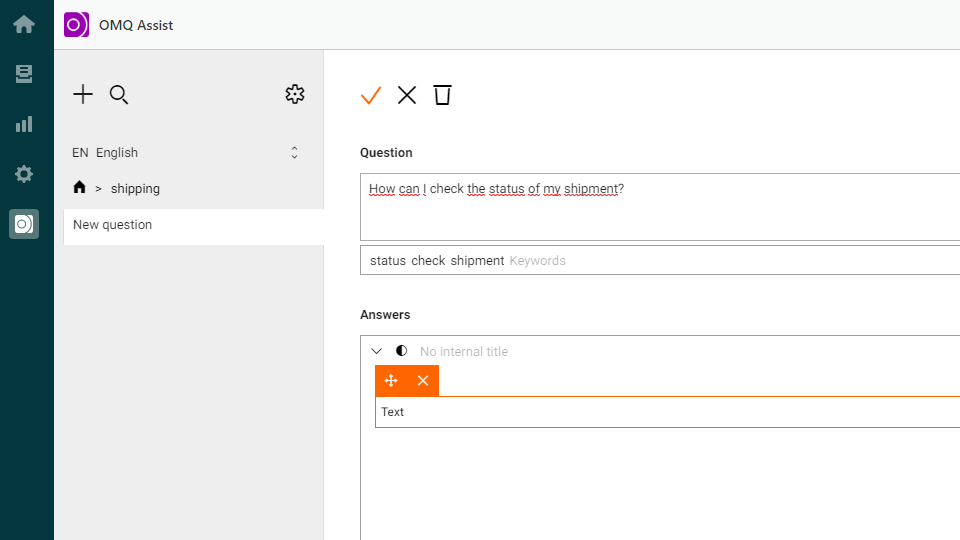Toggle answer half-circle status icon
Viewport: 960px width, 540px height.
[x=402, y=351]
